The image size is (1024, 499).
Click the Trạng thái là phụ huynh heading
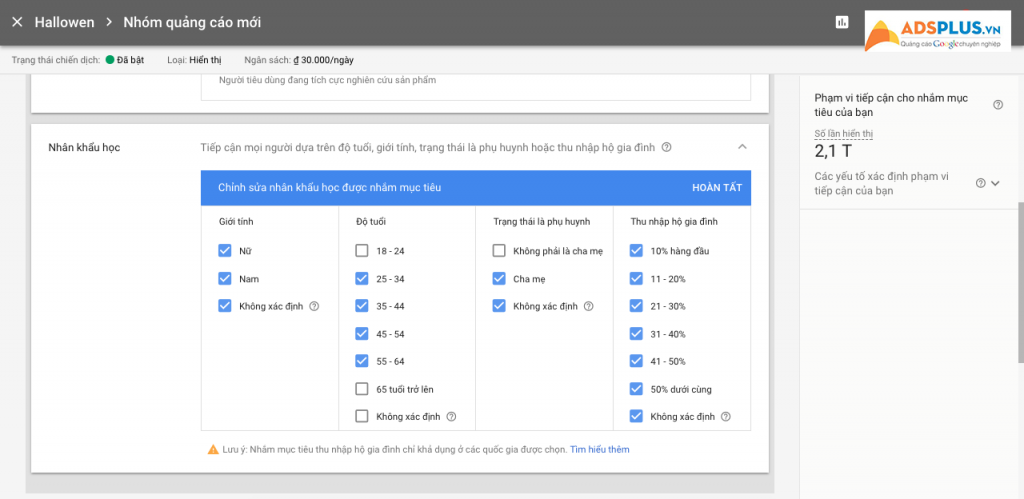(541, 221)
